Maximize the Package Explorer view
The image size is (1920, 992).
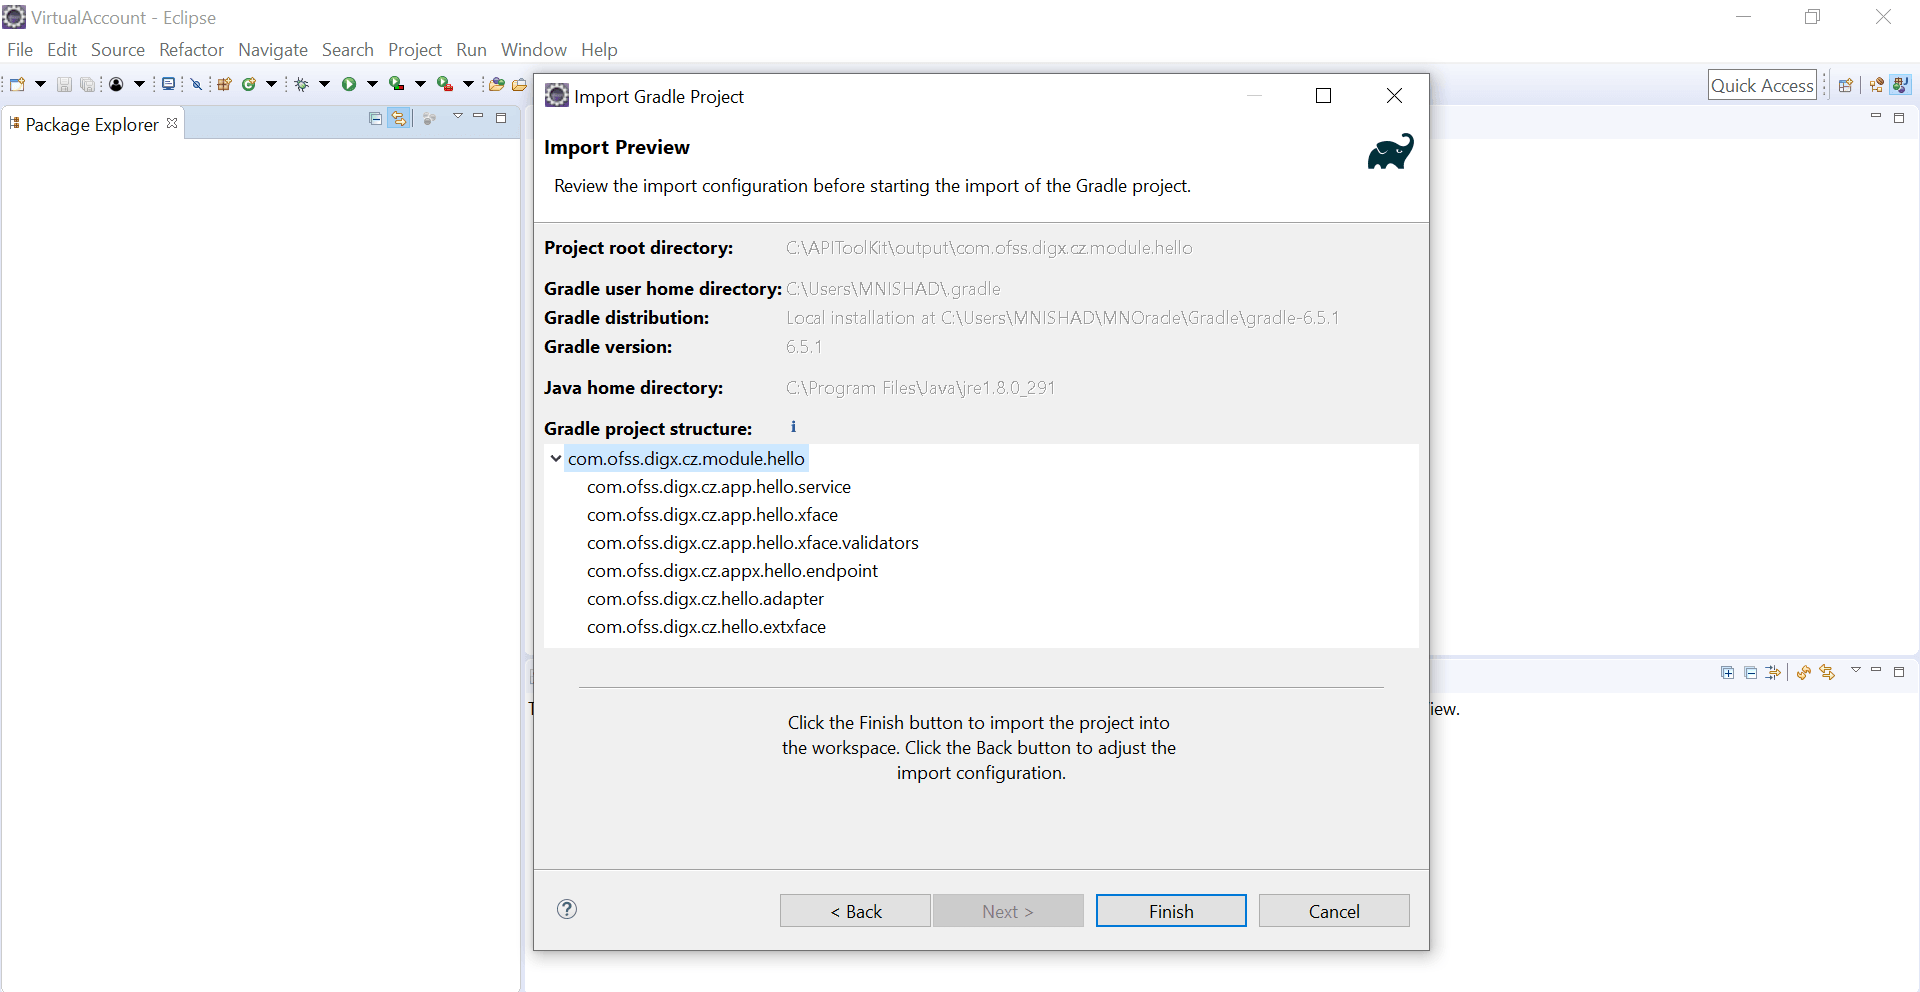[501, 117]
